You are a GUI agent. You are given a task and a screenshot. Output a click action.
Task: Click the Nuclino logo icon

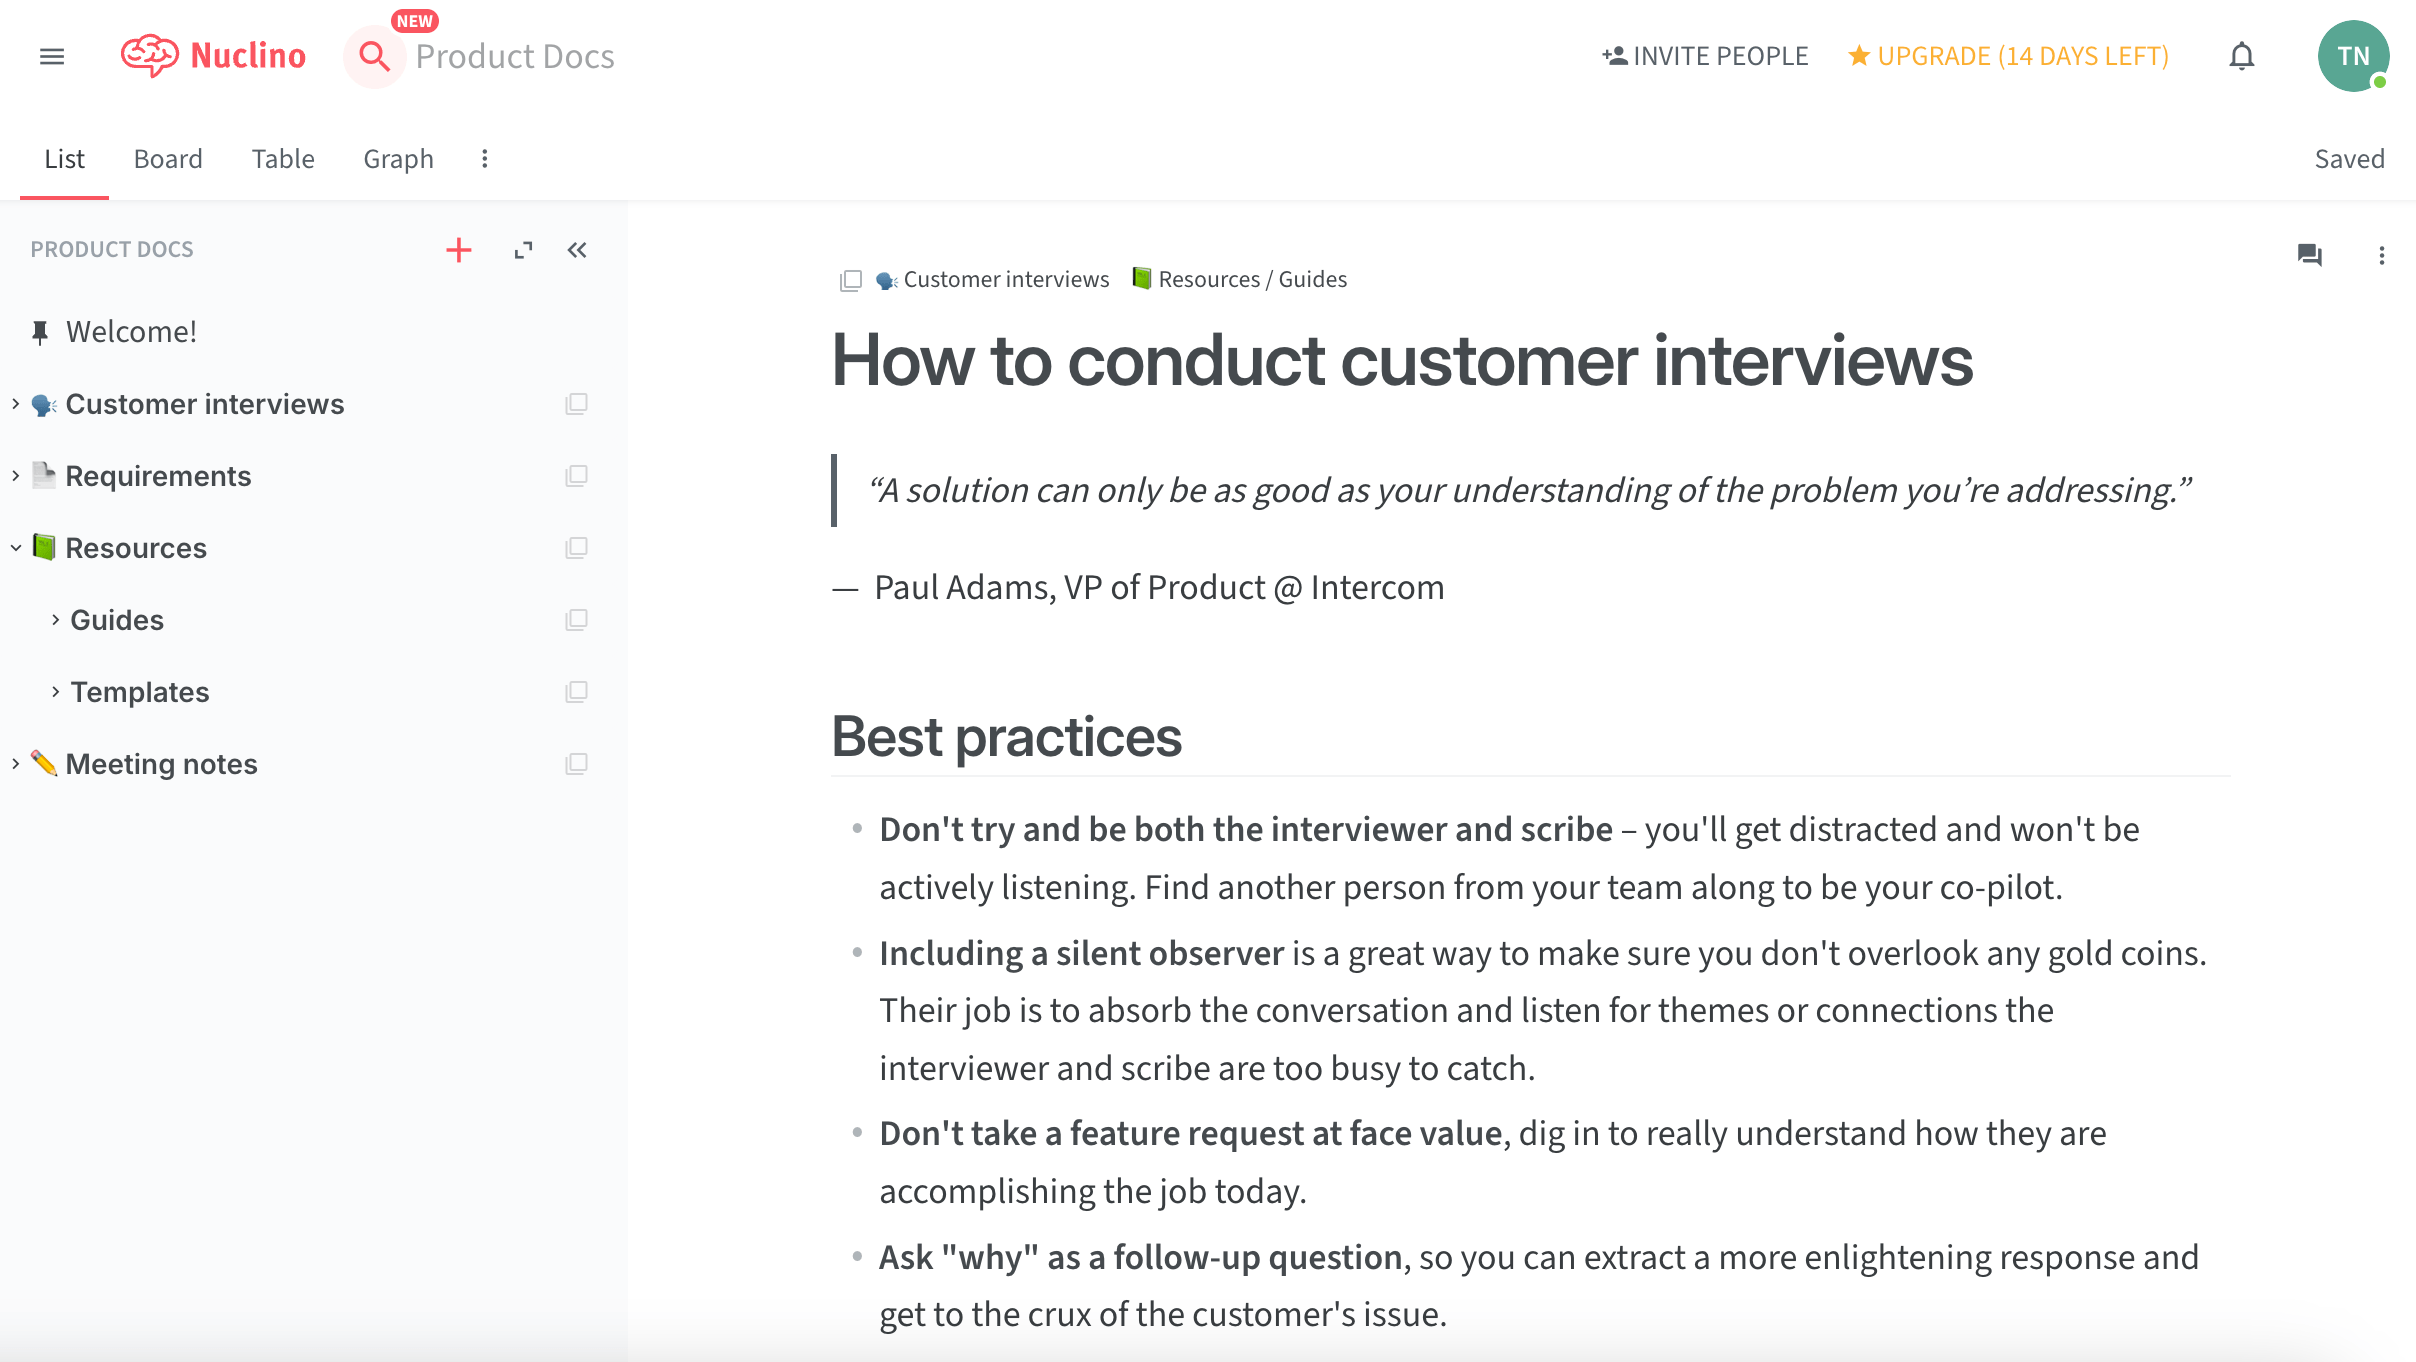[148, 56]
